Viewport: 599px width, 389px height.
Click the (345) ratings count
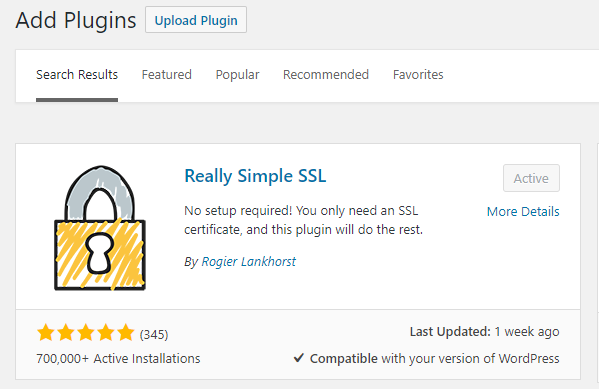154,334
